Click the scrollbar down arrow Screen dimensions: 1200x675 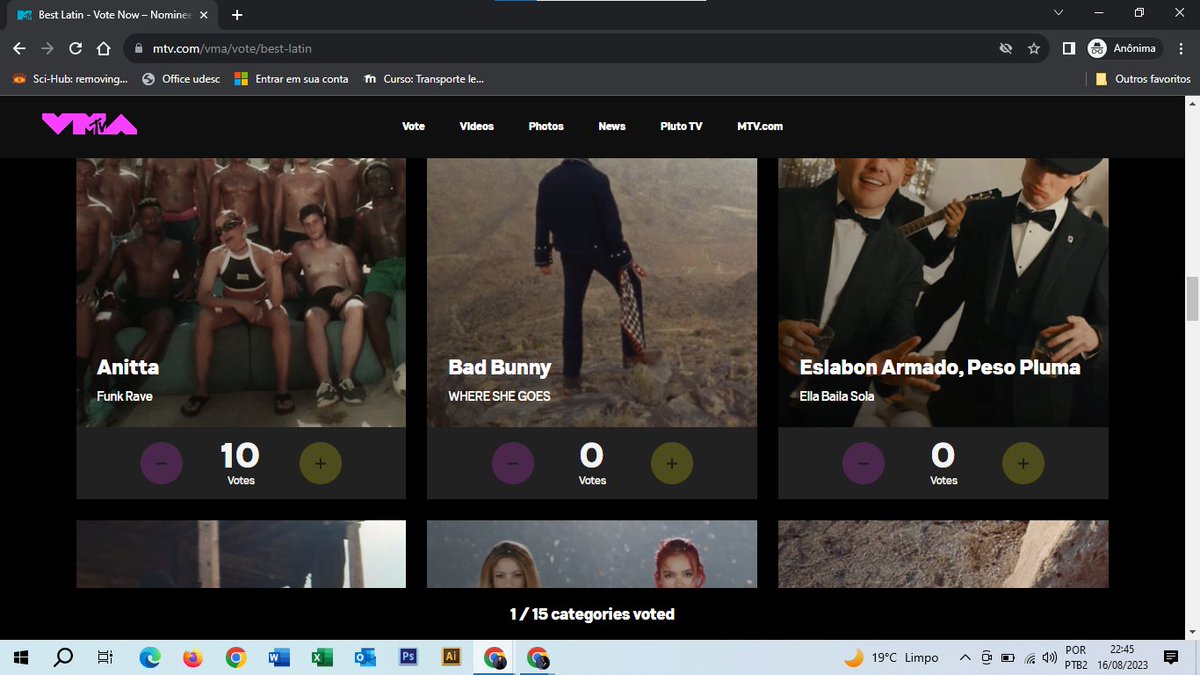click(1191, 631)
